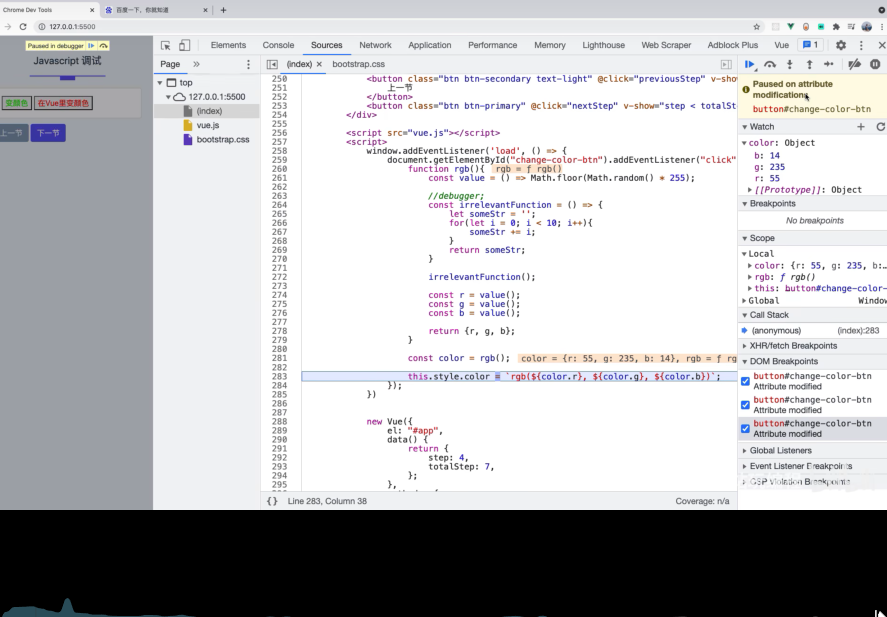Open DevTools settings gear
This screenshot has width=887, height=617.
(x=841, y=45)
